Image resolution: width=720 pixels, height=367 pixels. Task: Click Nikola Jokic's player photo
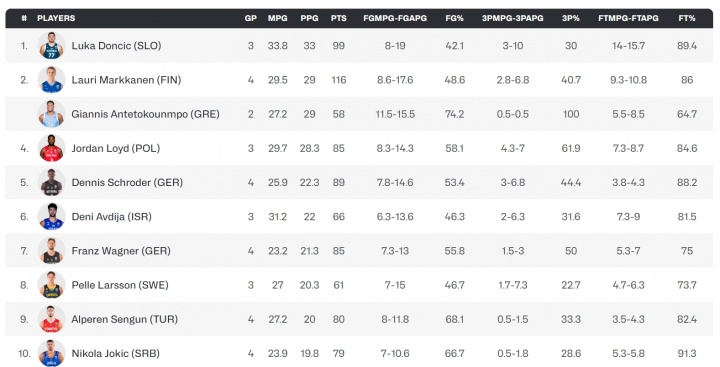click(51, 353)
